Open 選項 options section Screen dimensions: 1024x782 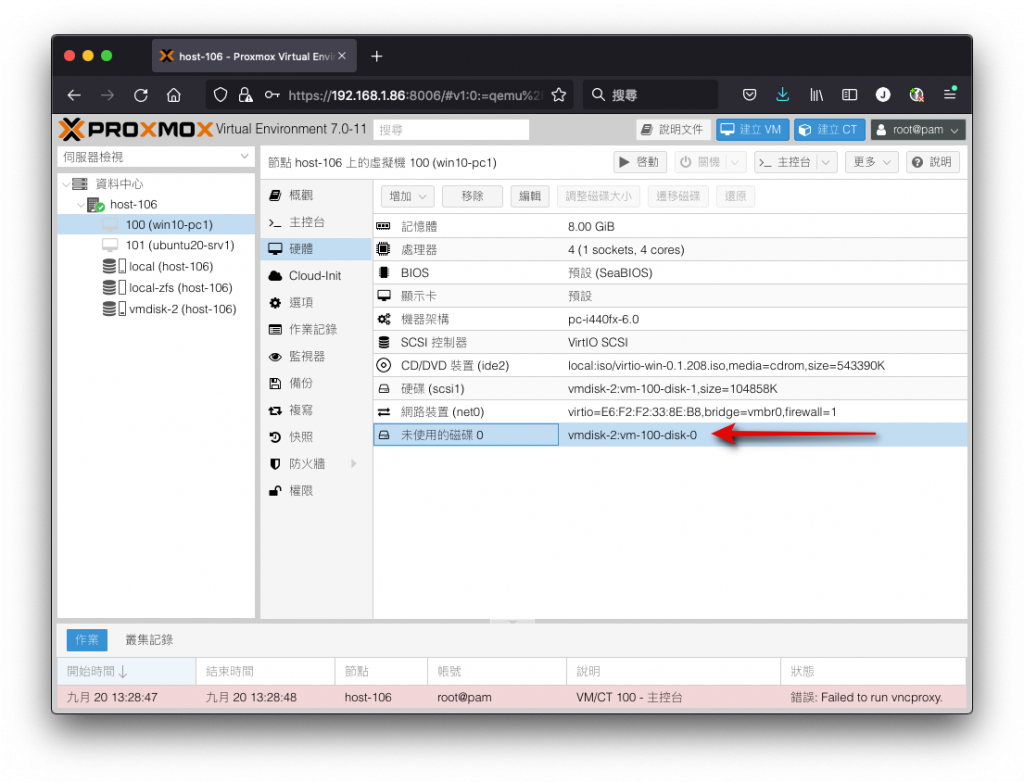coord(316,302)
